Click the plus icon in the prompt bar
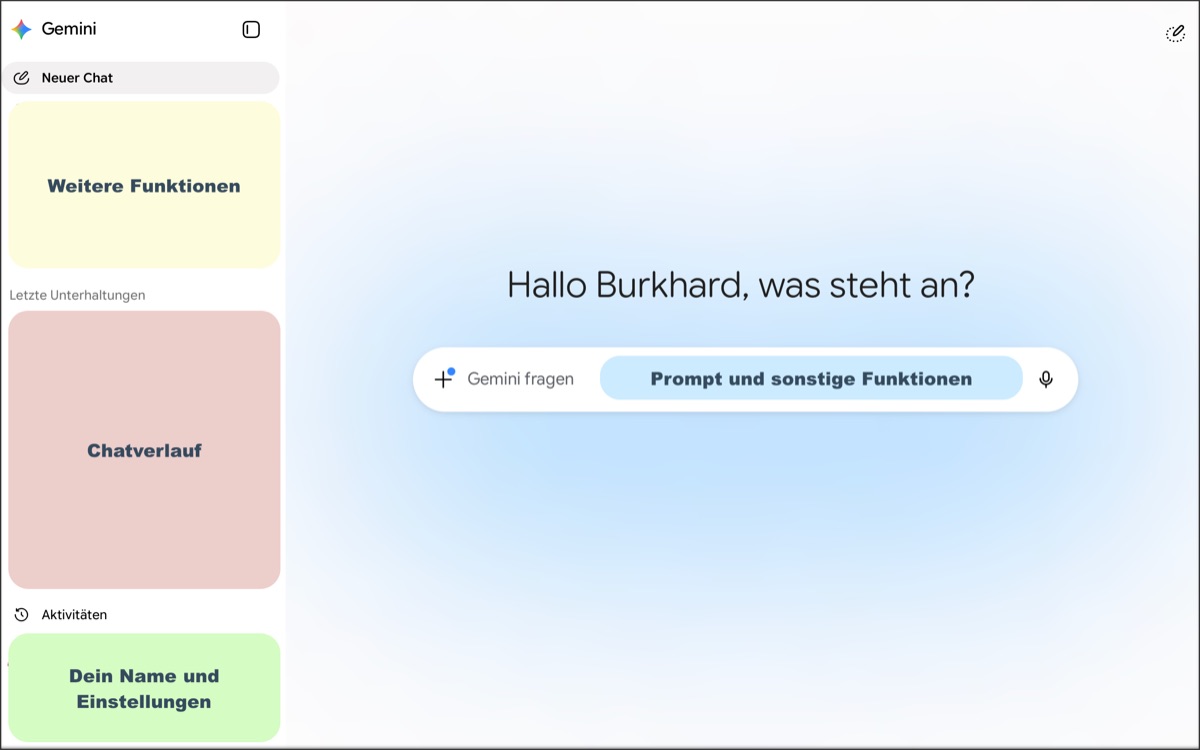 (443, 380)
